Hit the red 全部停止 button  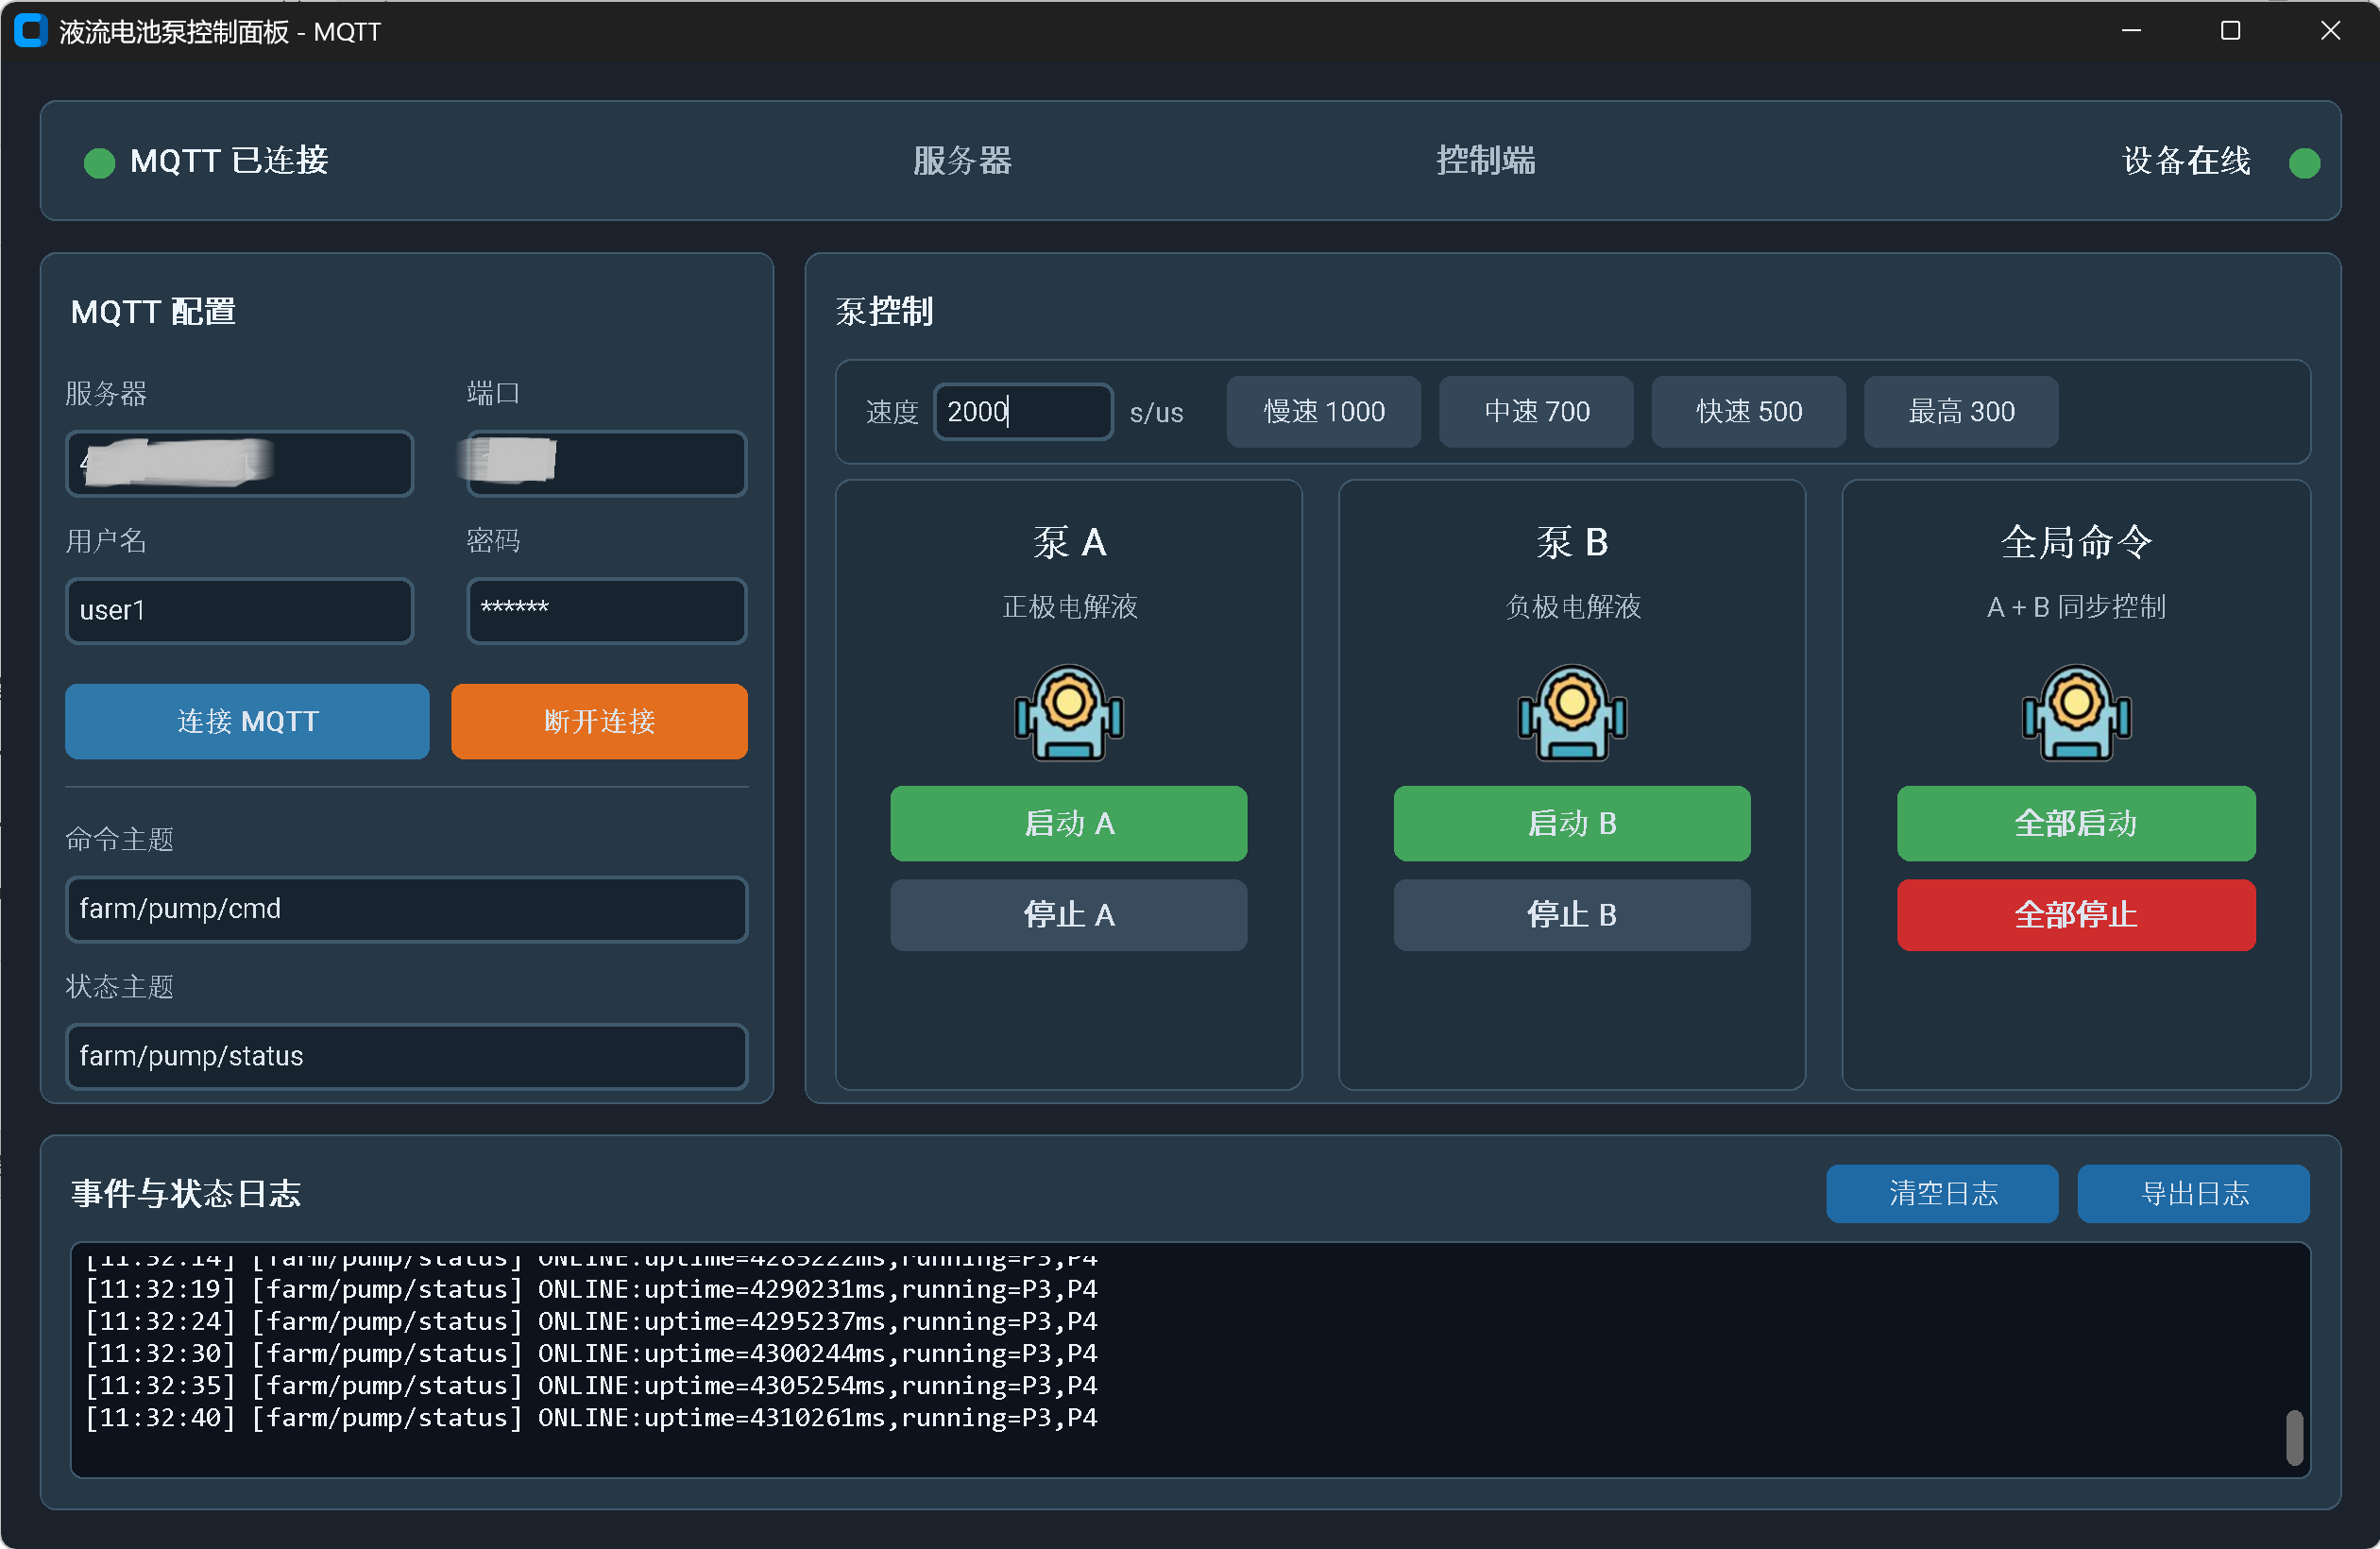click(x=2076, y=914)
